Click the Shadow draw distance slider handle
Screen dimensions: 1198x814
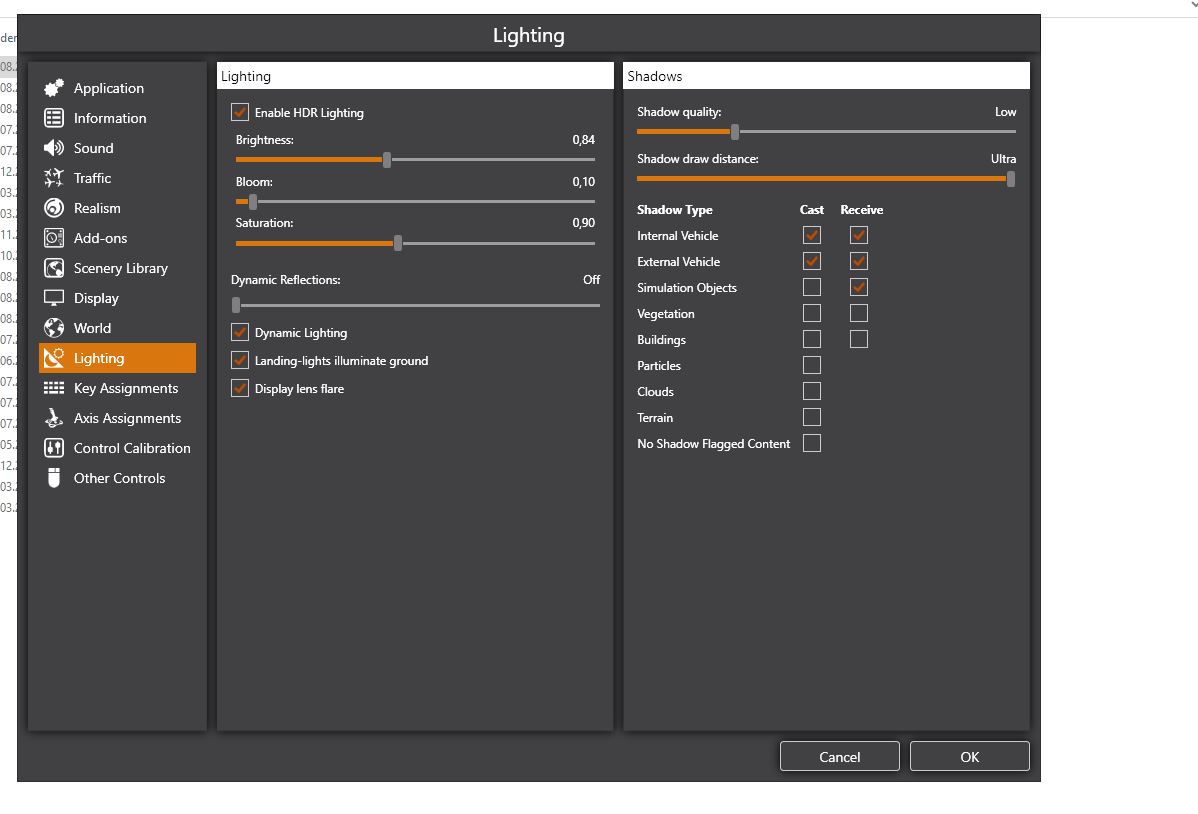tap(1011, 179)
